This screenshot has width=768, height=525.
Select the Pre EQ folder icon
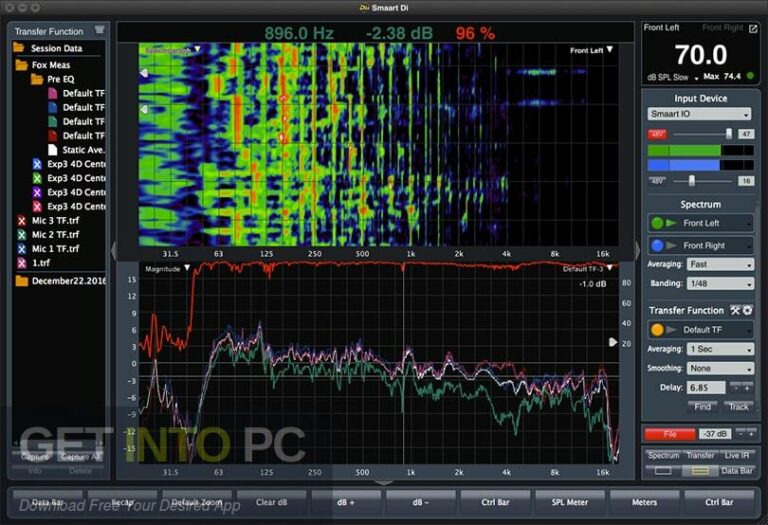pos(37,79)
